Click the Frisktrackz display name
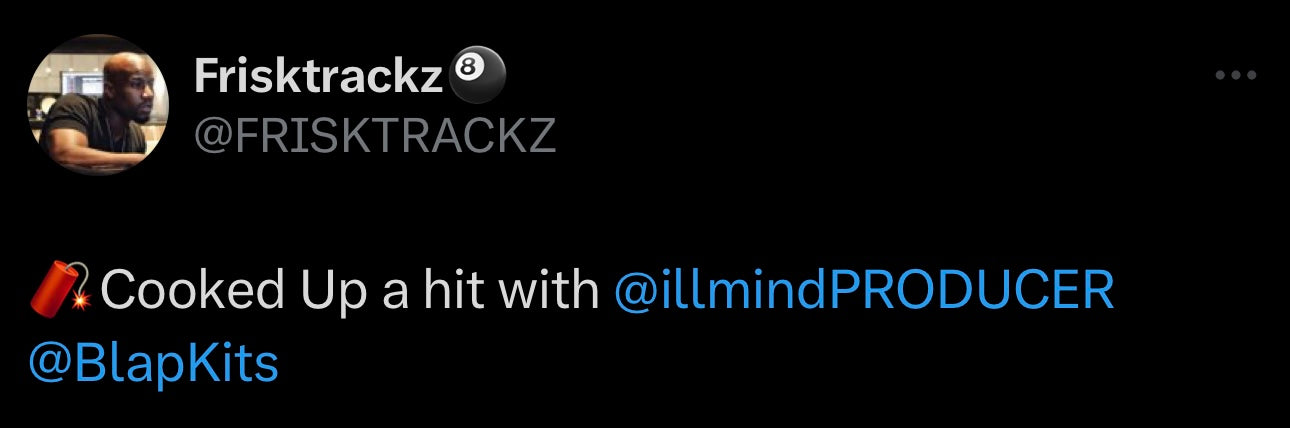This screenshot has height=428, width=1290. 318,76
